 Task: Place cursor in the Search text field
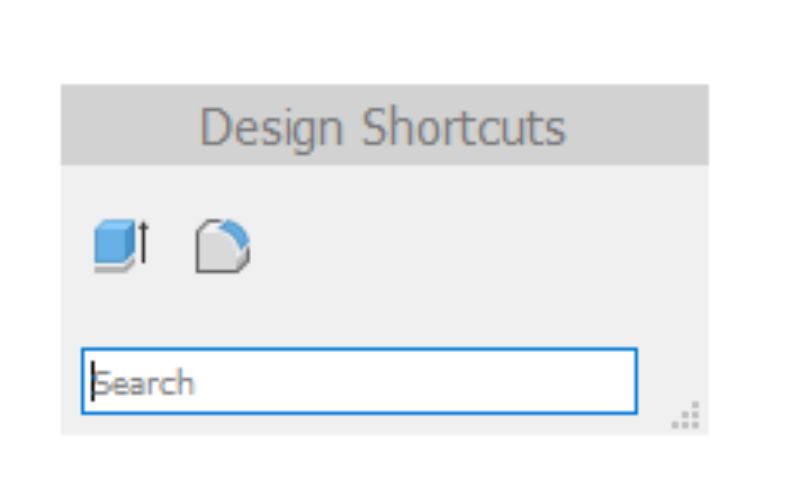(359, 381)
